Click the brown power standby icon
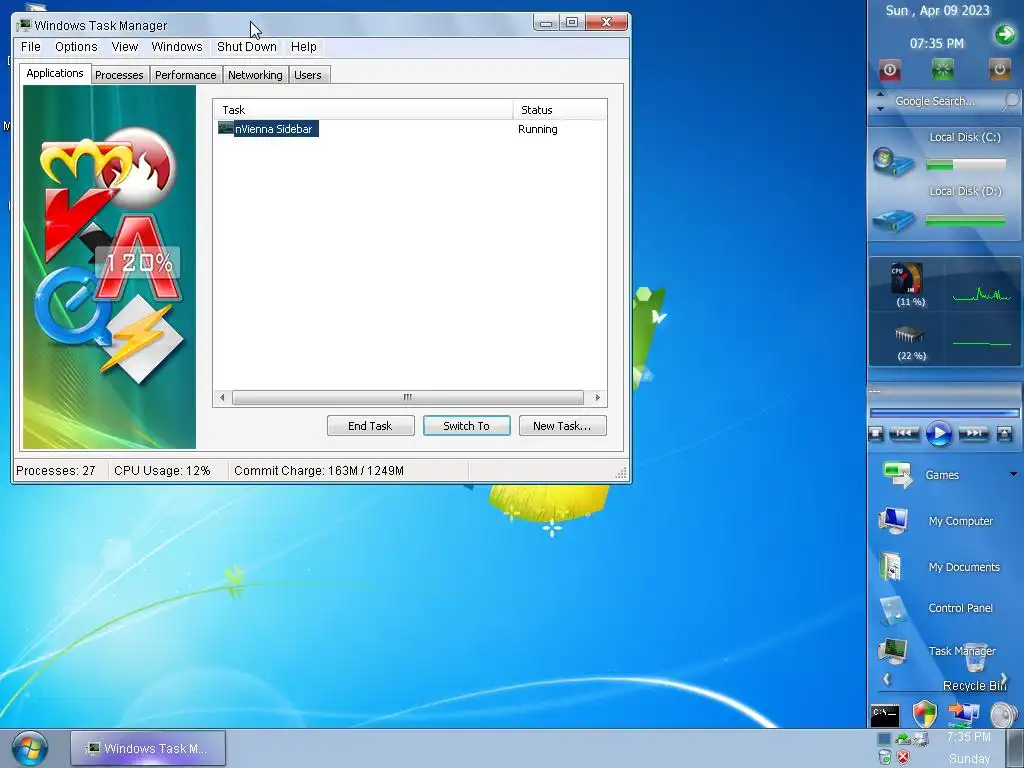The image size is (1024, 768). [999, 69]
